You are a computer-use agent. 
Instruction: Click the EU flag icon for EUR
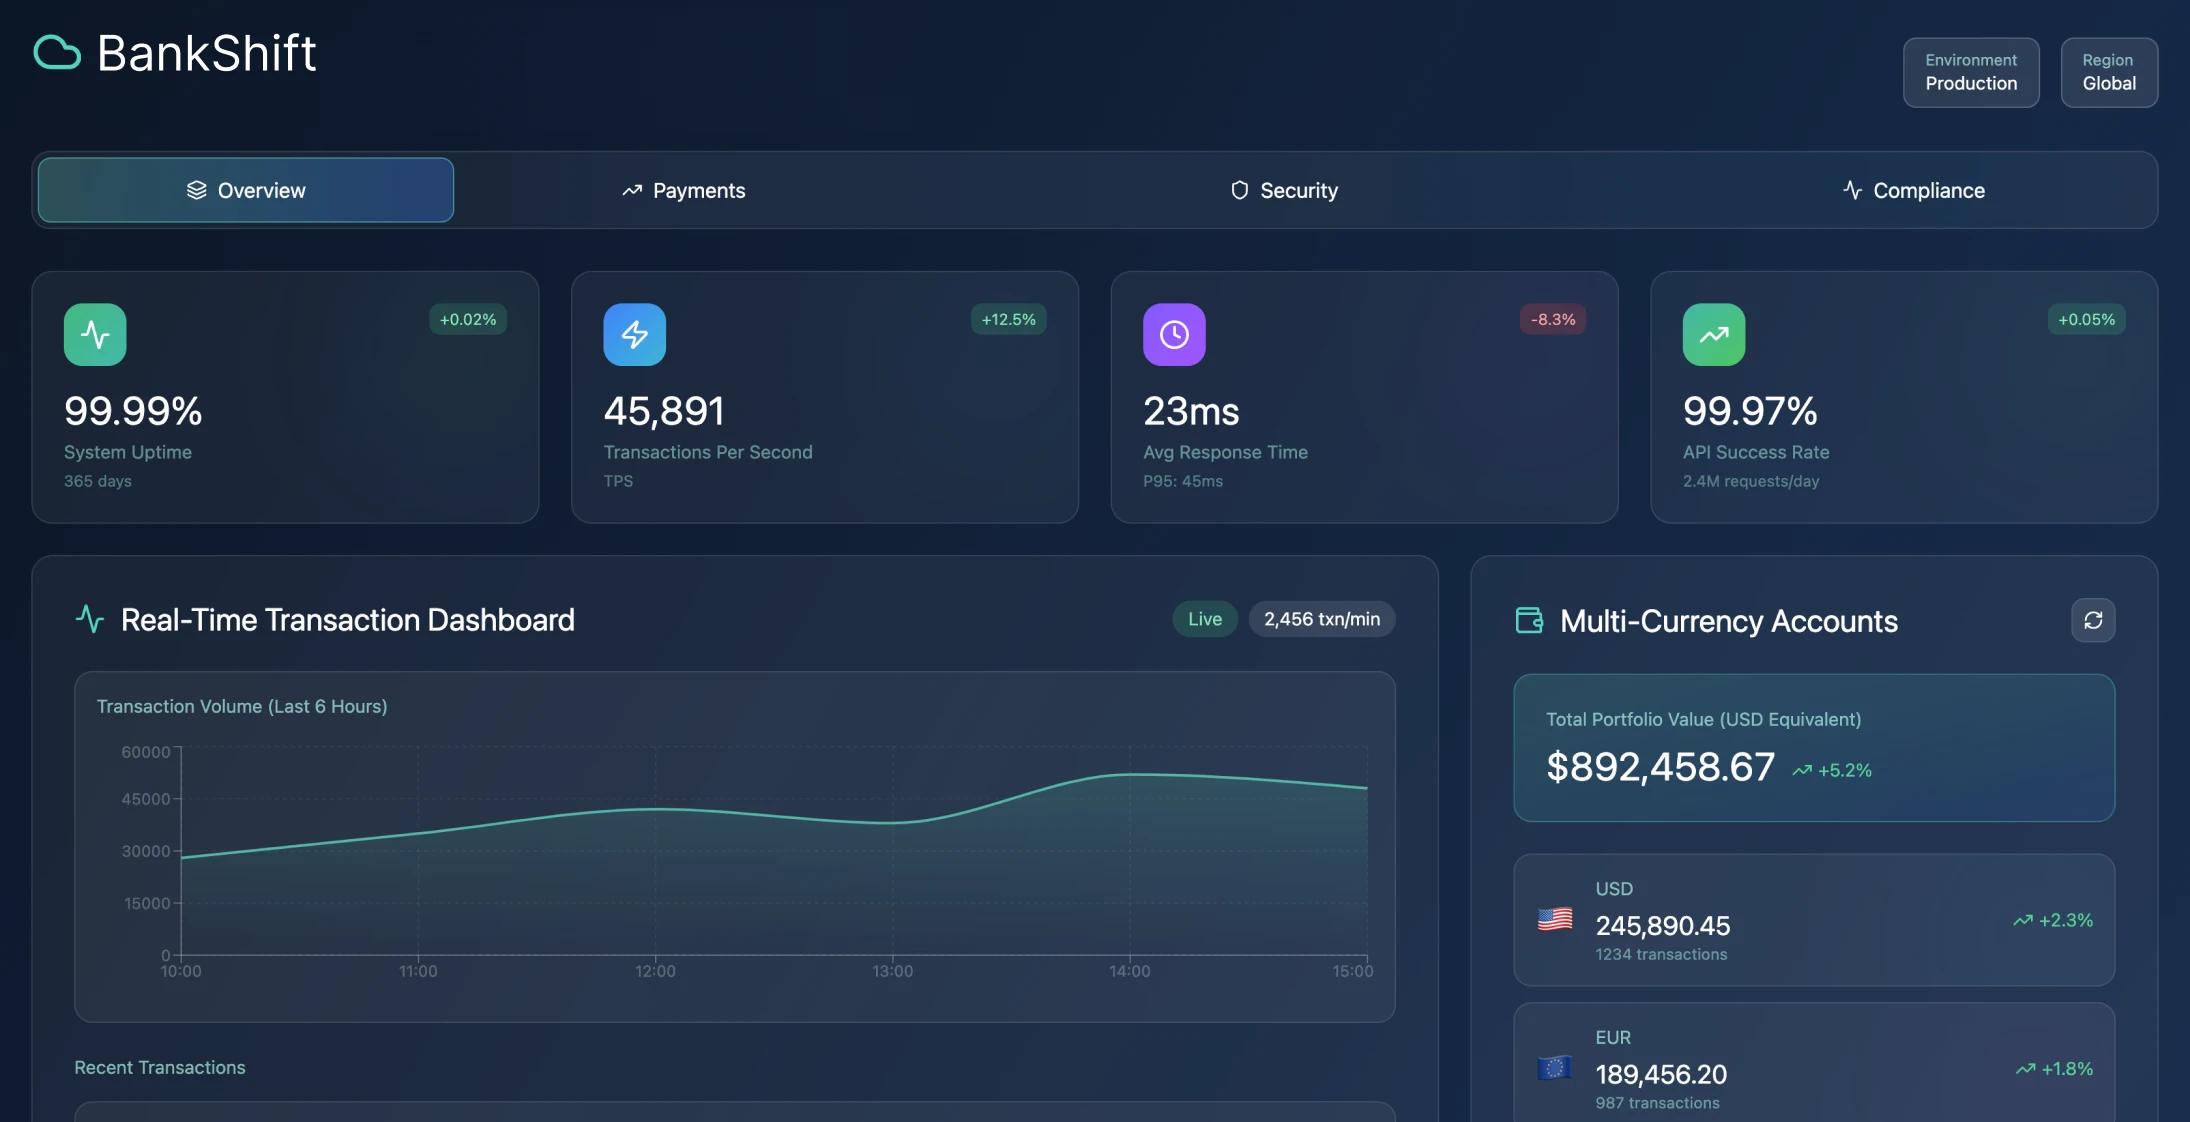(x=1554, y=1068)
